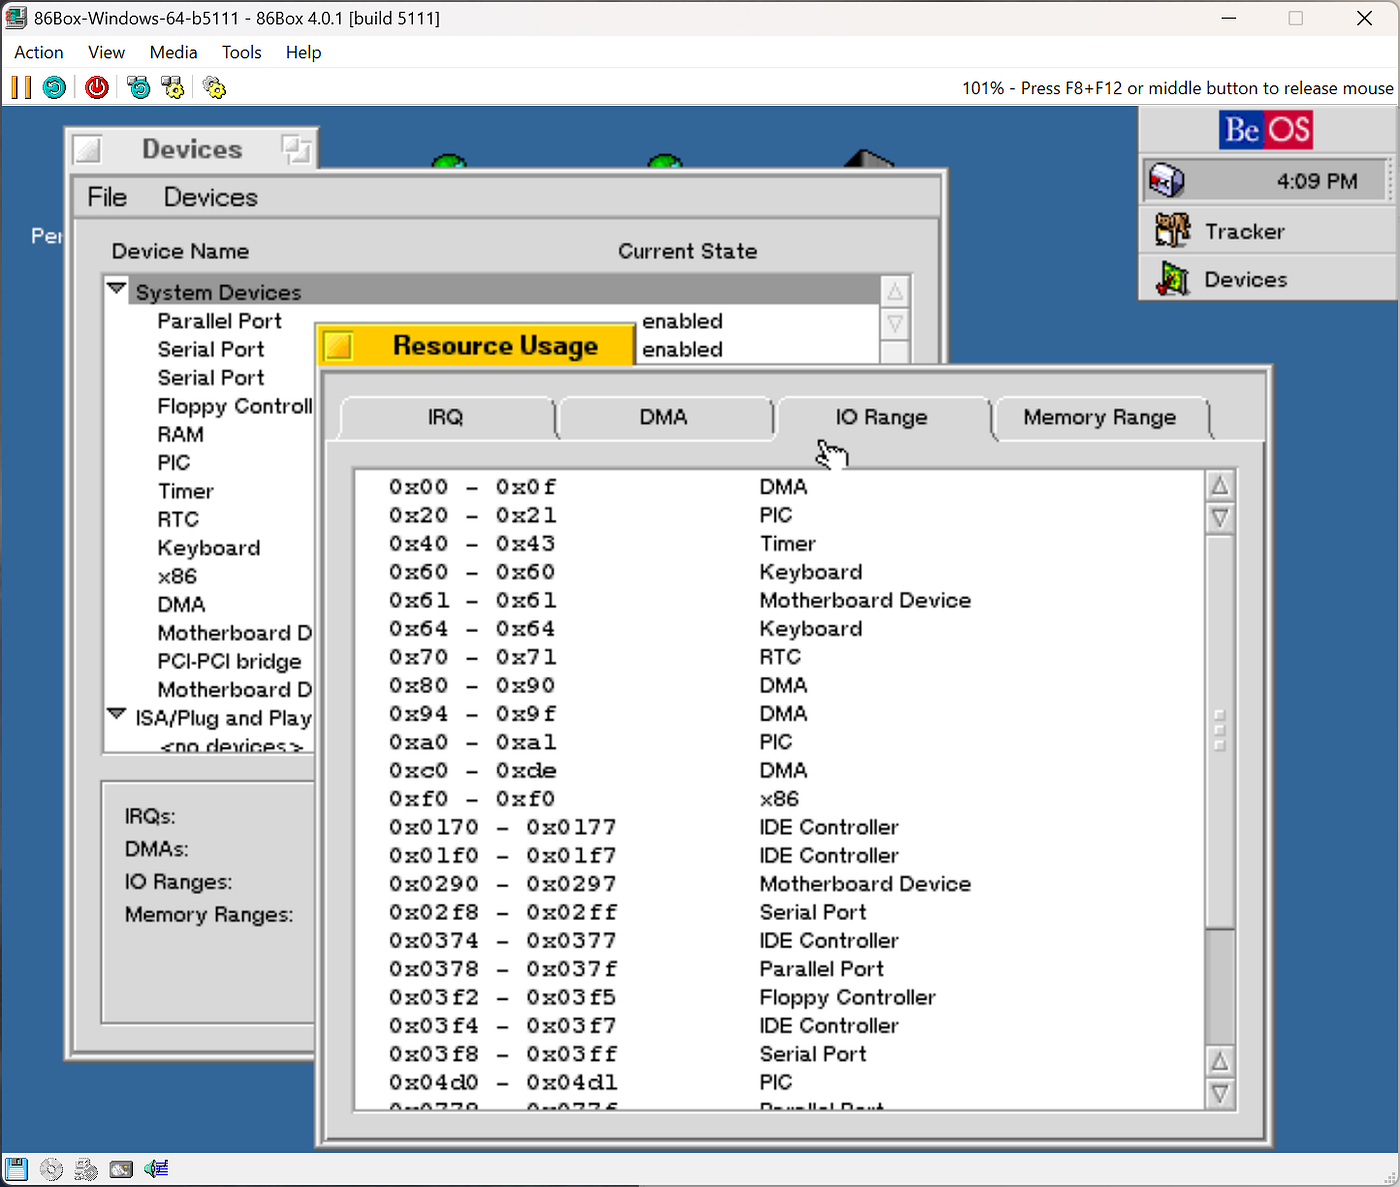Open the 86Box settings dialog
The width and height of the screenshot is (1400, 1187).
(x=214, y=87)
